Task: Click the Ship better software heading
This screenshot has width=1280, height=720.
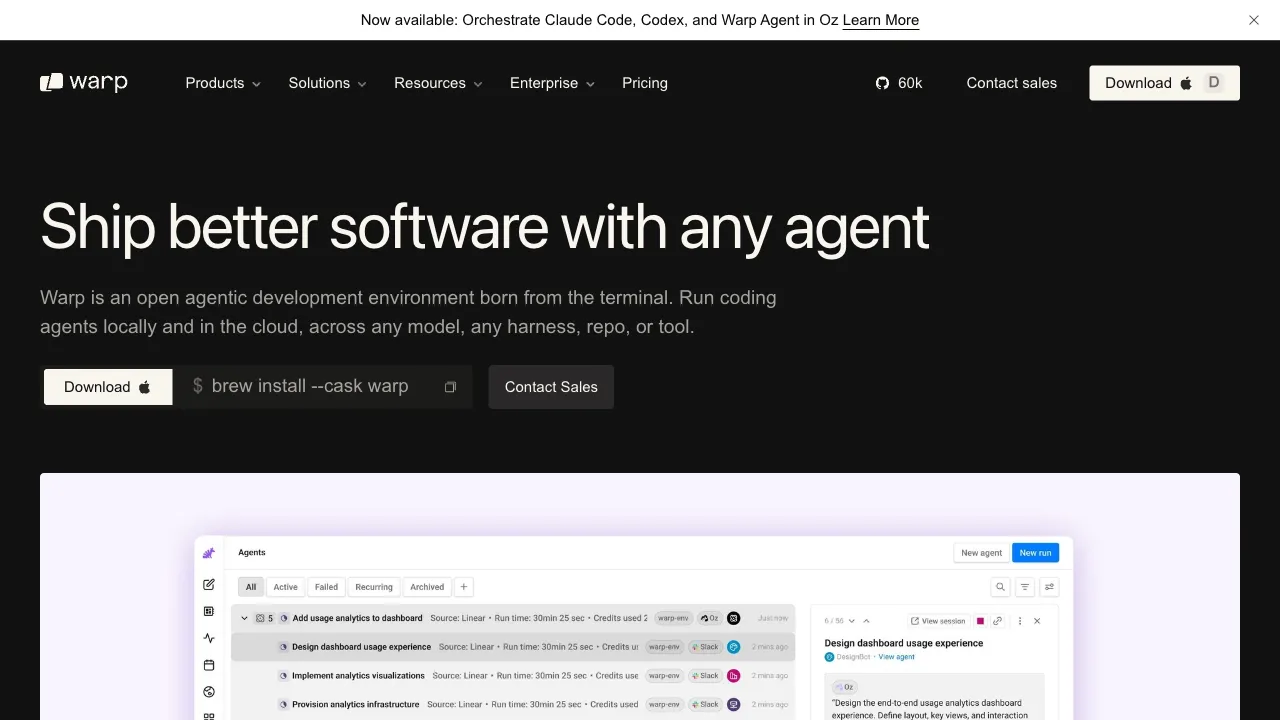Action: coord(485,227)
